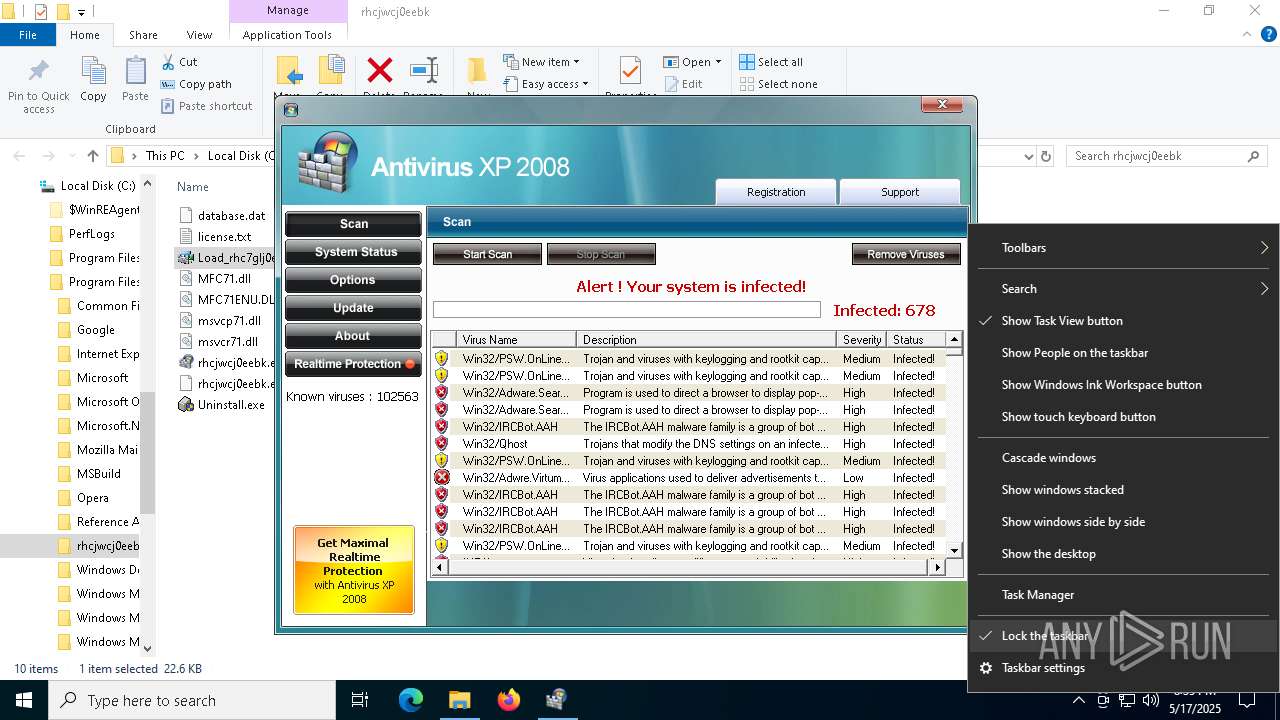This screenshot has height=720, width=1280.
Task: Click the Select none icon
Action: click(746, 84)
